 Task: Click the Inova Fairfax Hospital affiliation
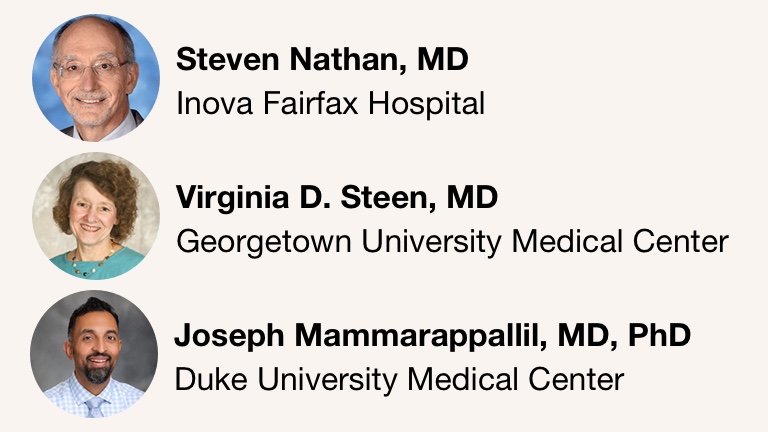(x=330, y=103)
